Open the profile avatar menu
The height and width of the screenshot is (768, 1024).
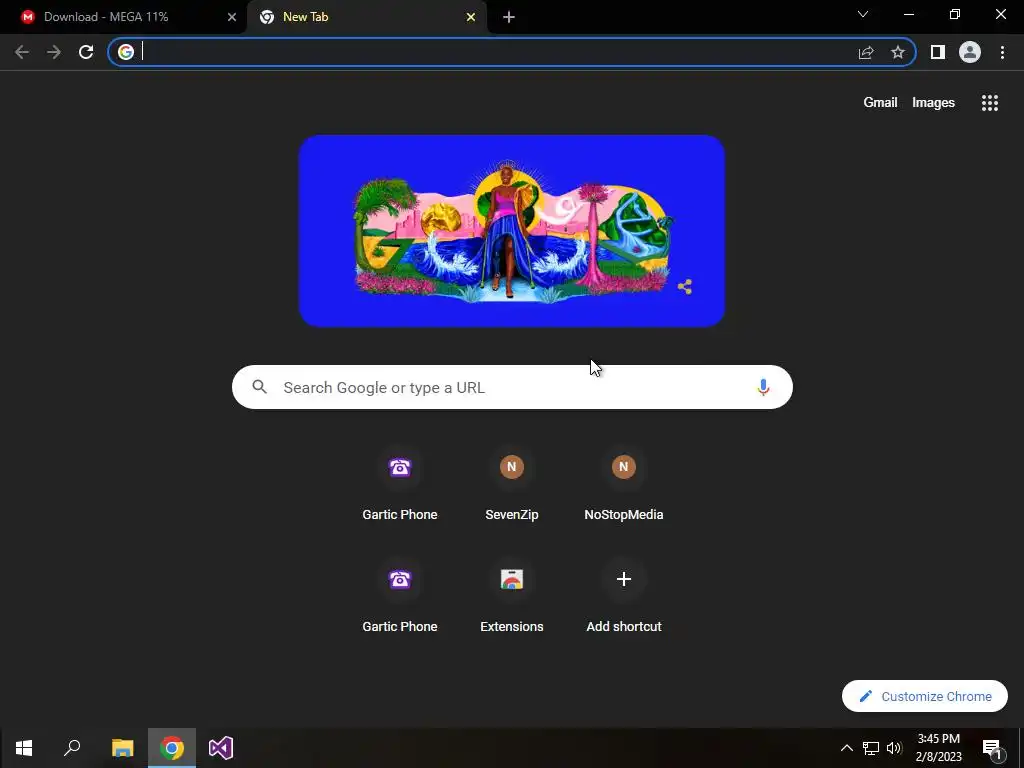pos(970,52)
